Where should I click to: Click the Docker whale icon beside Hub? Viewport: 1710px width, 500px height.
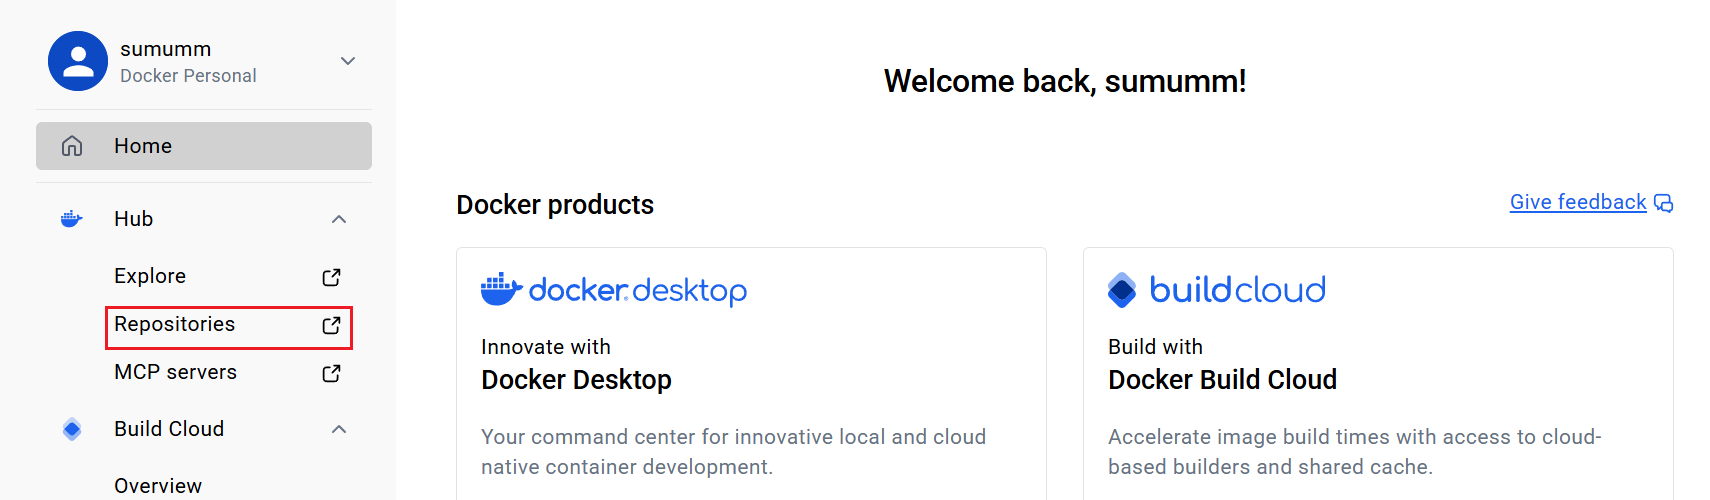click(72, 219)
